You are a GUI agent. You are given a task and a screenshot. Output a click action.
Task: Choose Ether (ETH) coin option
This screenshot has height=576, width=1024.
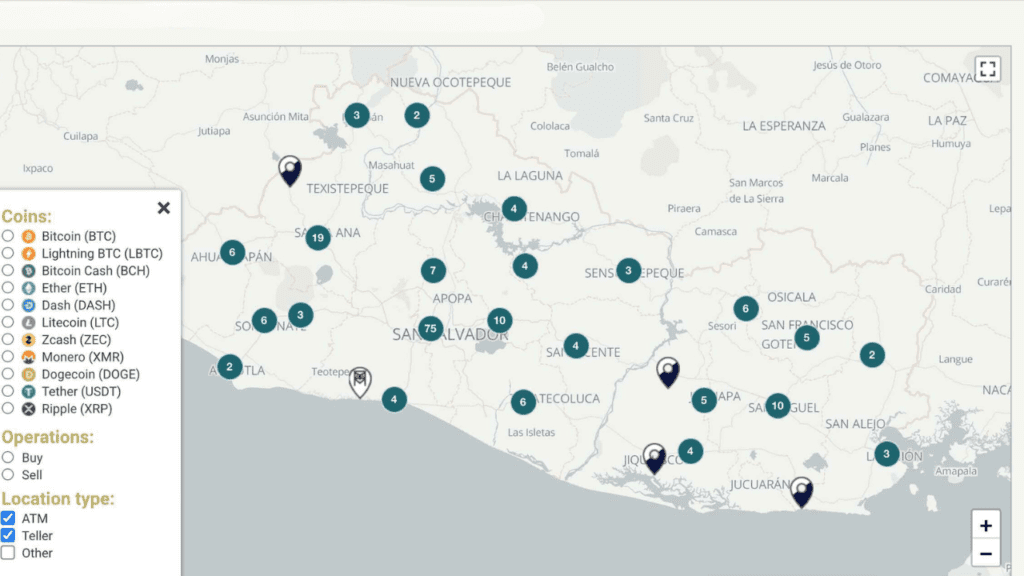pyautogui.click(x=8, y=288)
